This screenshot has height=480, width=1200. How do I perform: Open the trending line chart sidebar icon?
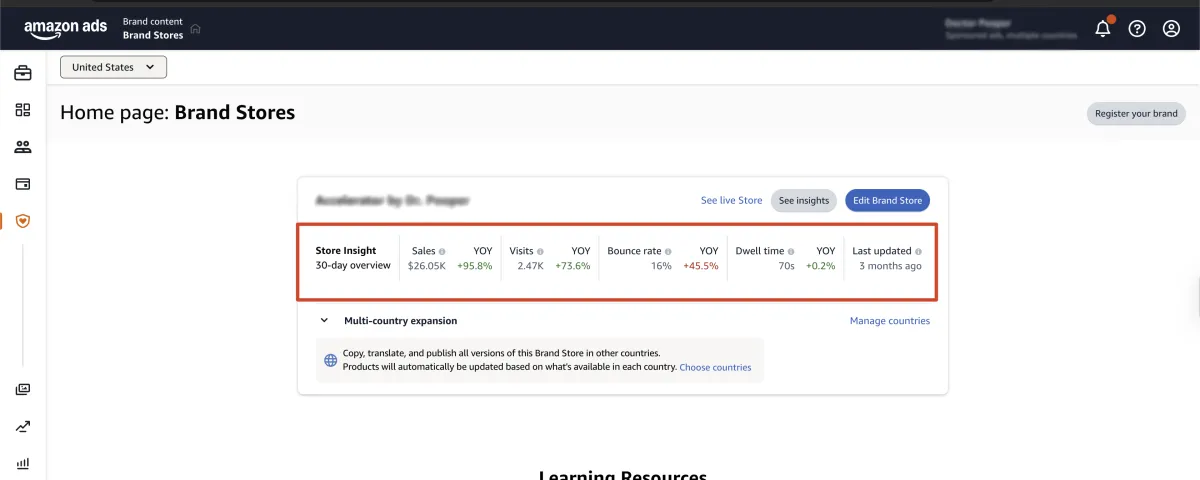[x=22, y=426]
